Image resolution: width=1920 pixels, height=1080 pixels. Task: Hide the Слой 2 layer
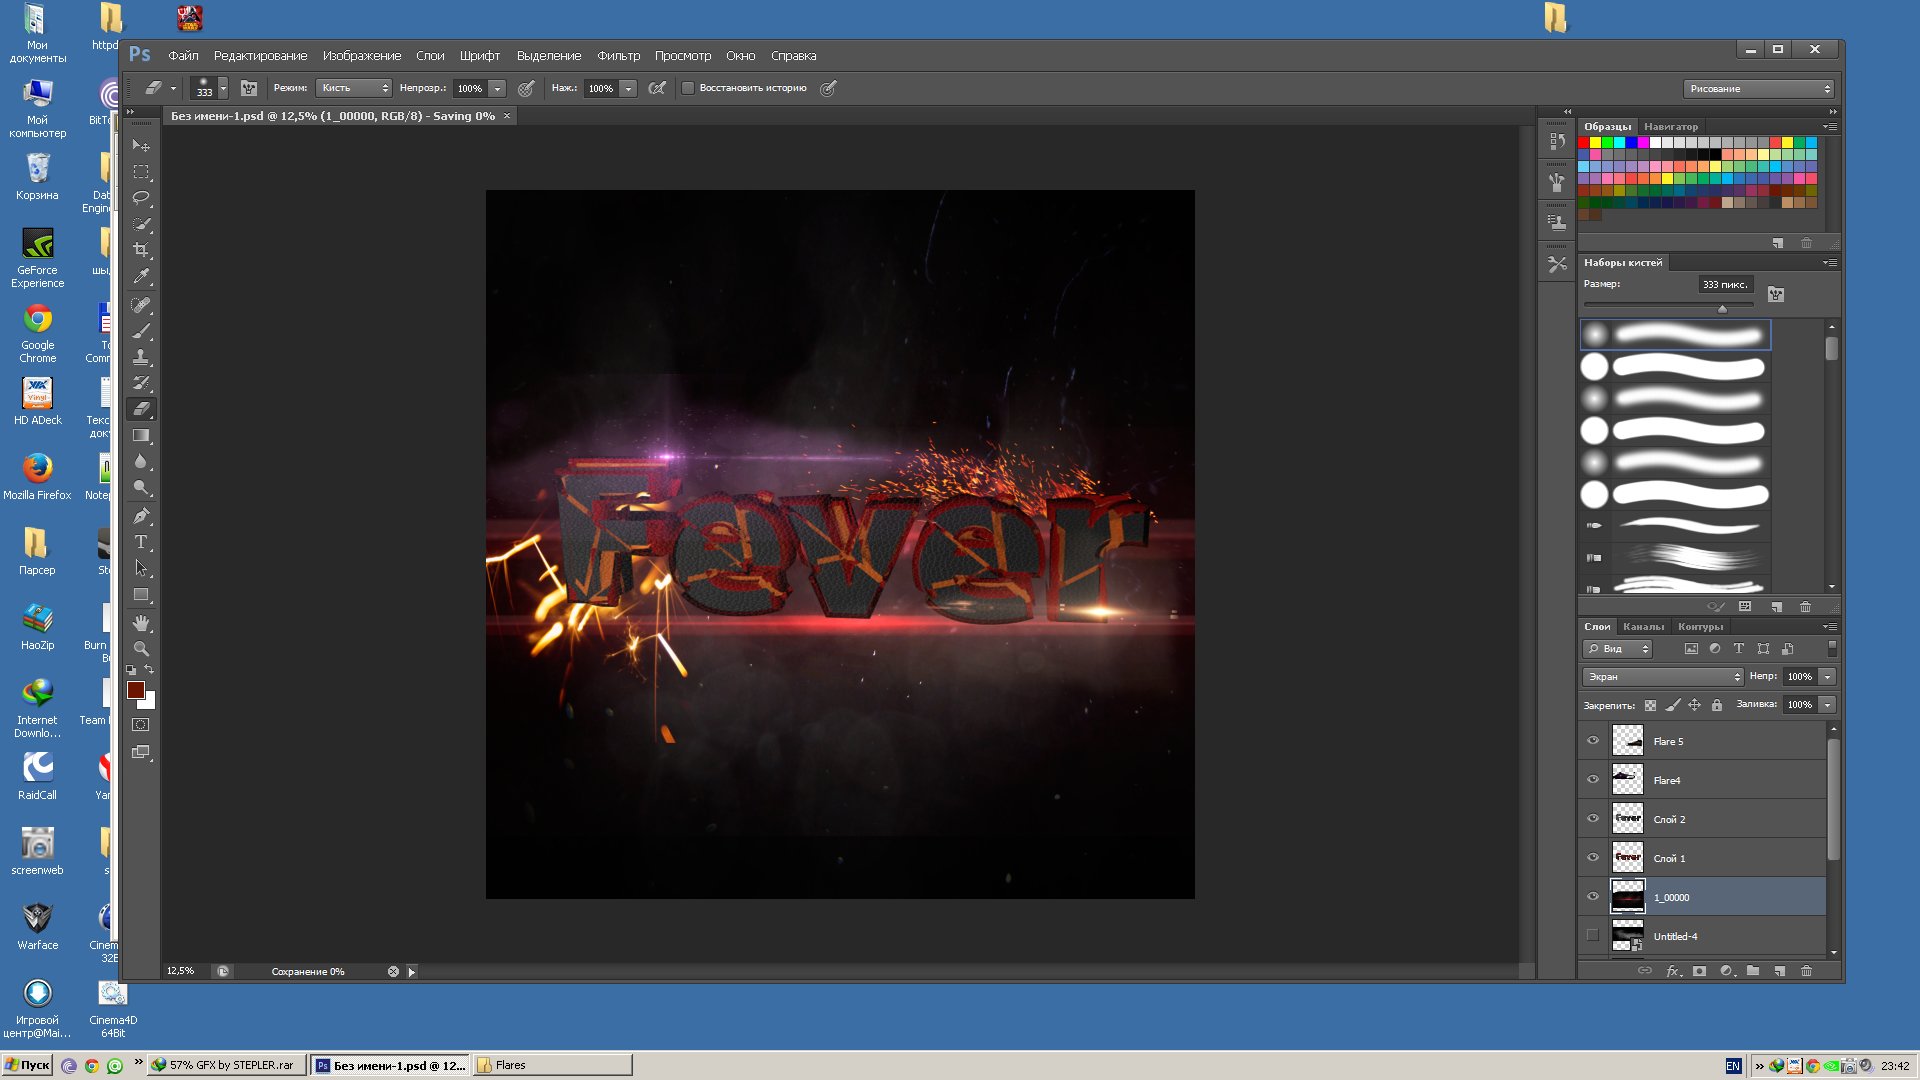[x=1593, y=819]
